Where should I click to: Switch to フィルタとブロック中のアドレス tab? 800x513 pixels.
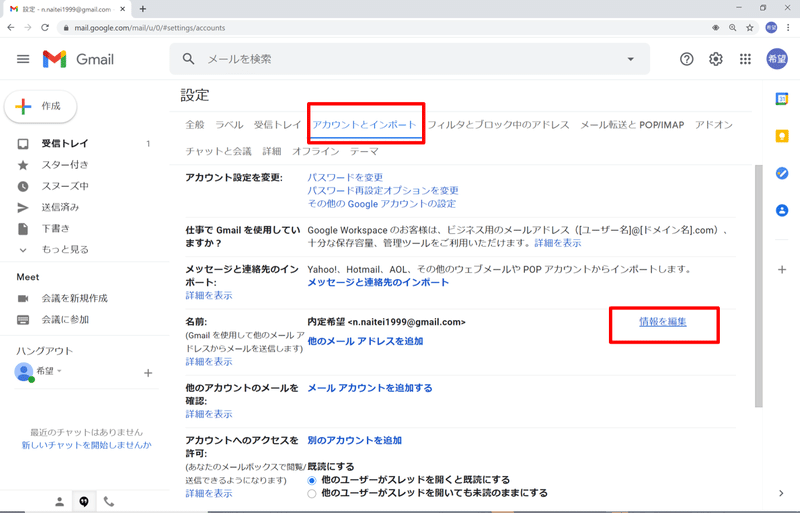498,125
